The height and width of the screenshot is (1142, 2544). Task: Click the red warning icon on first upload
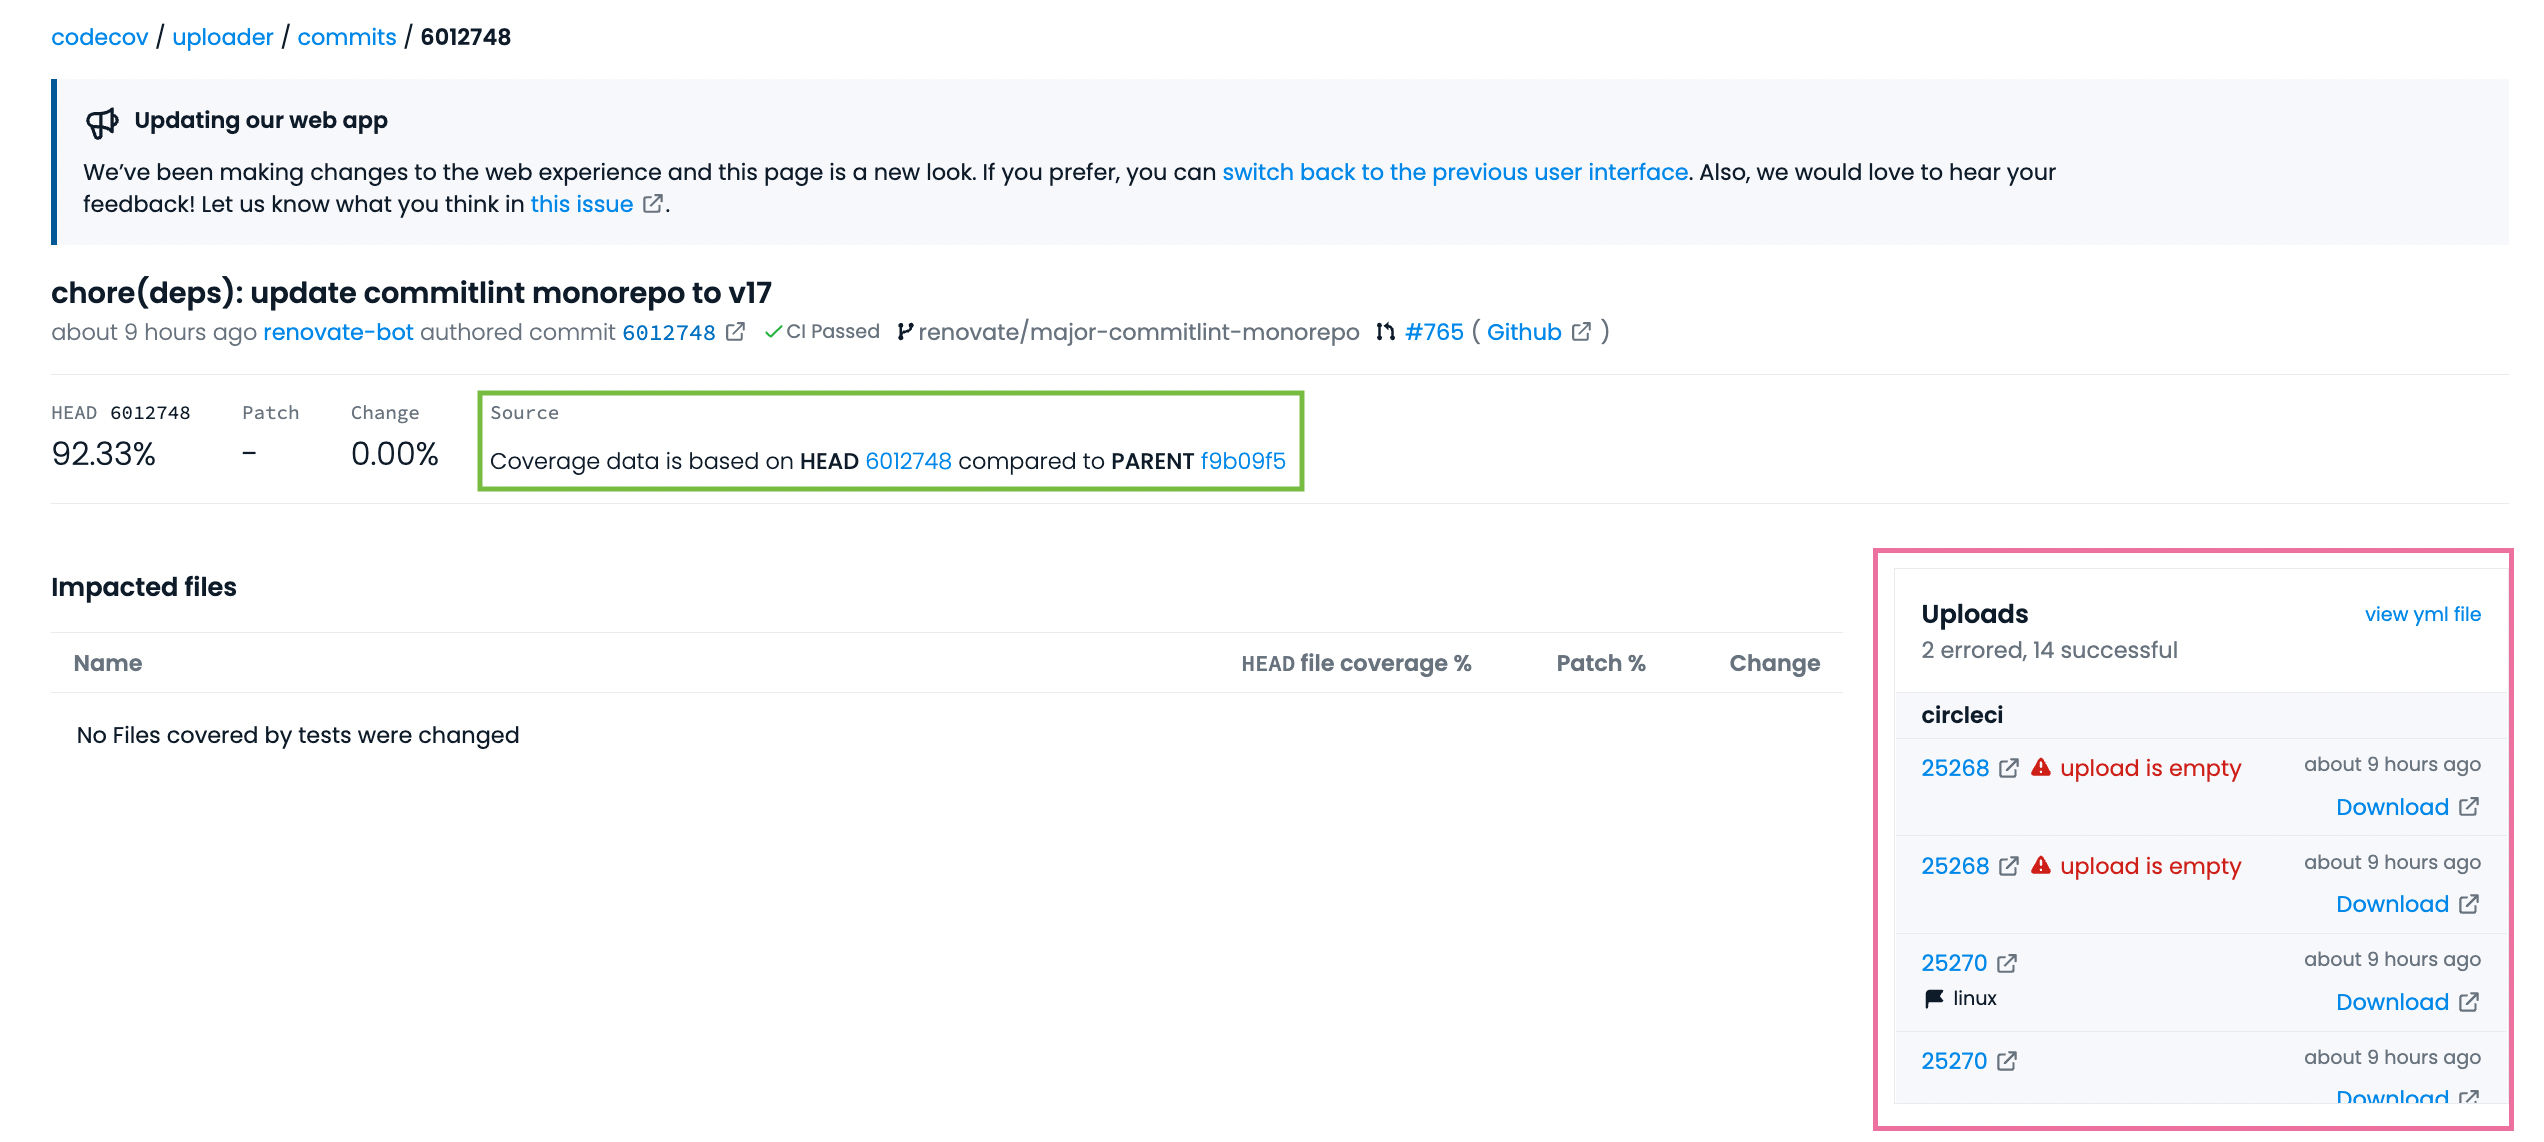(2041, 768)
